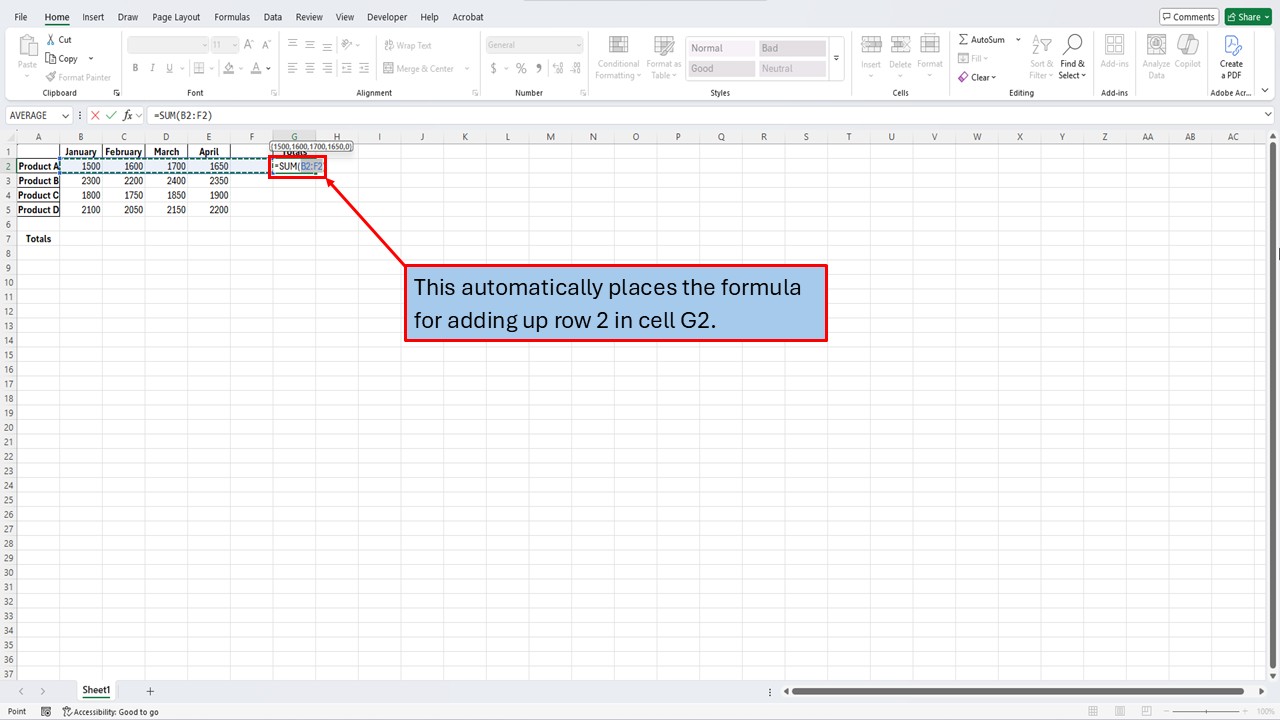Apply bold formatting from the Font group
Viewport: 1280px width, 720px height.
[x=135, y=67]
